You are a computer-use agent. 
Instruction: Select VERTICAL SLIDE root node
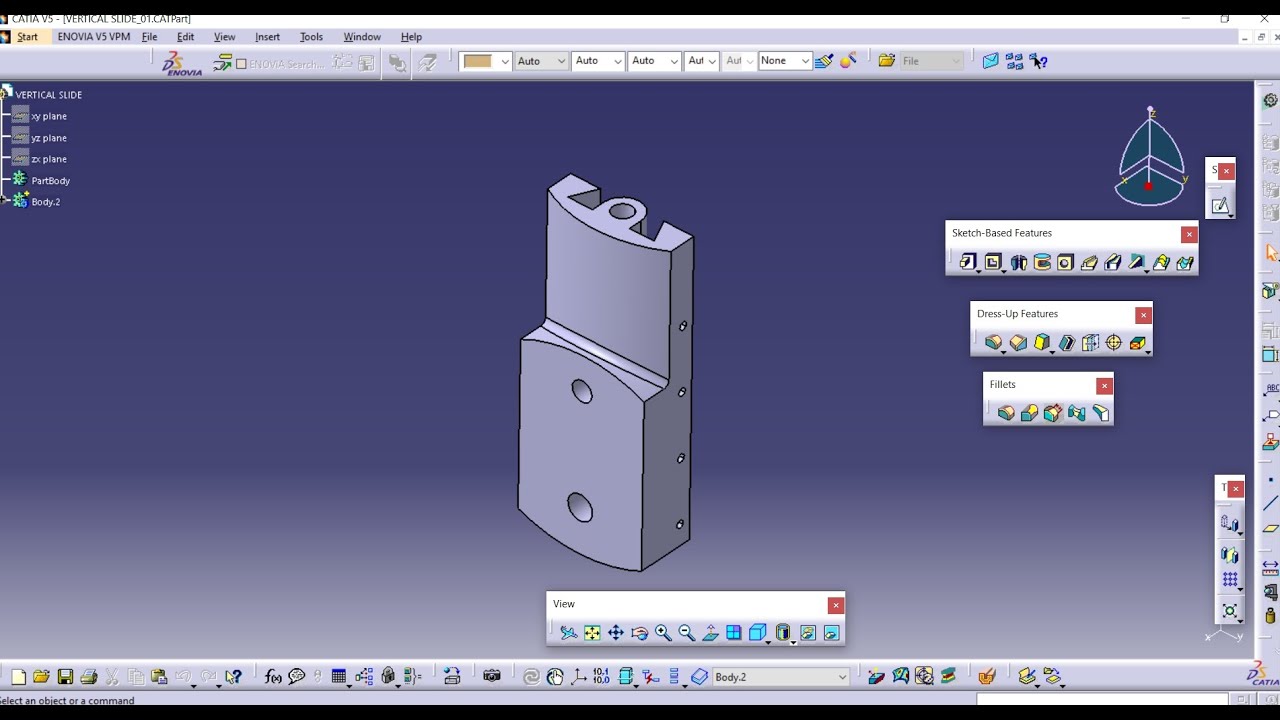pos(48,95)
